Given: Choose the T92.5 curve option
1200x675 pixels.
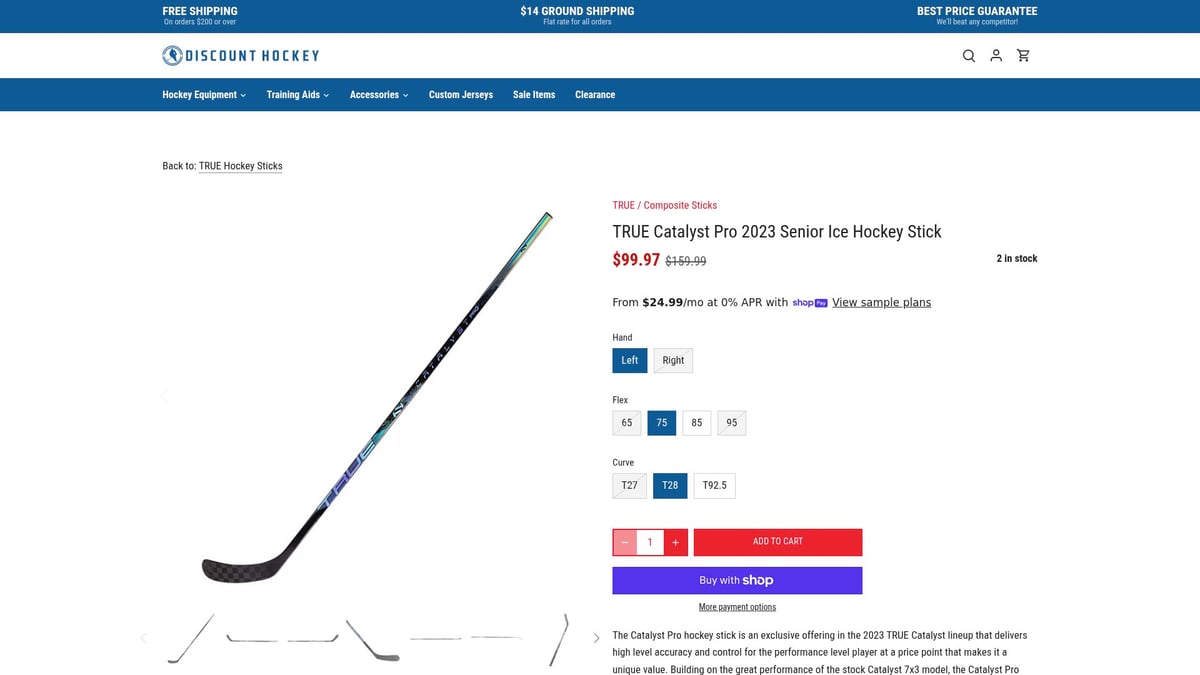Looking at the screenshot, I should (714, 485).
